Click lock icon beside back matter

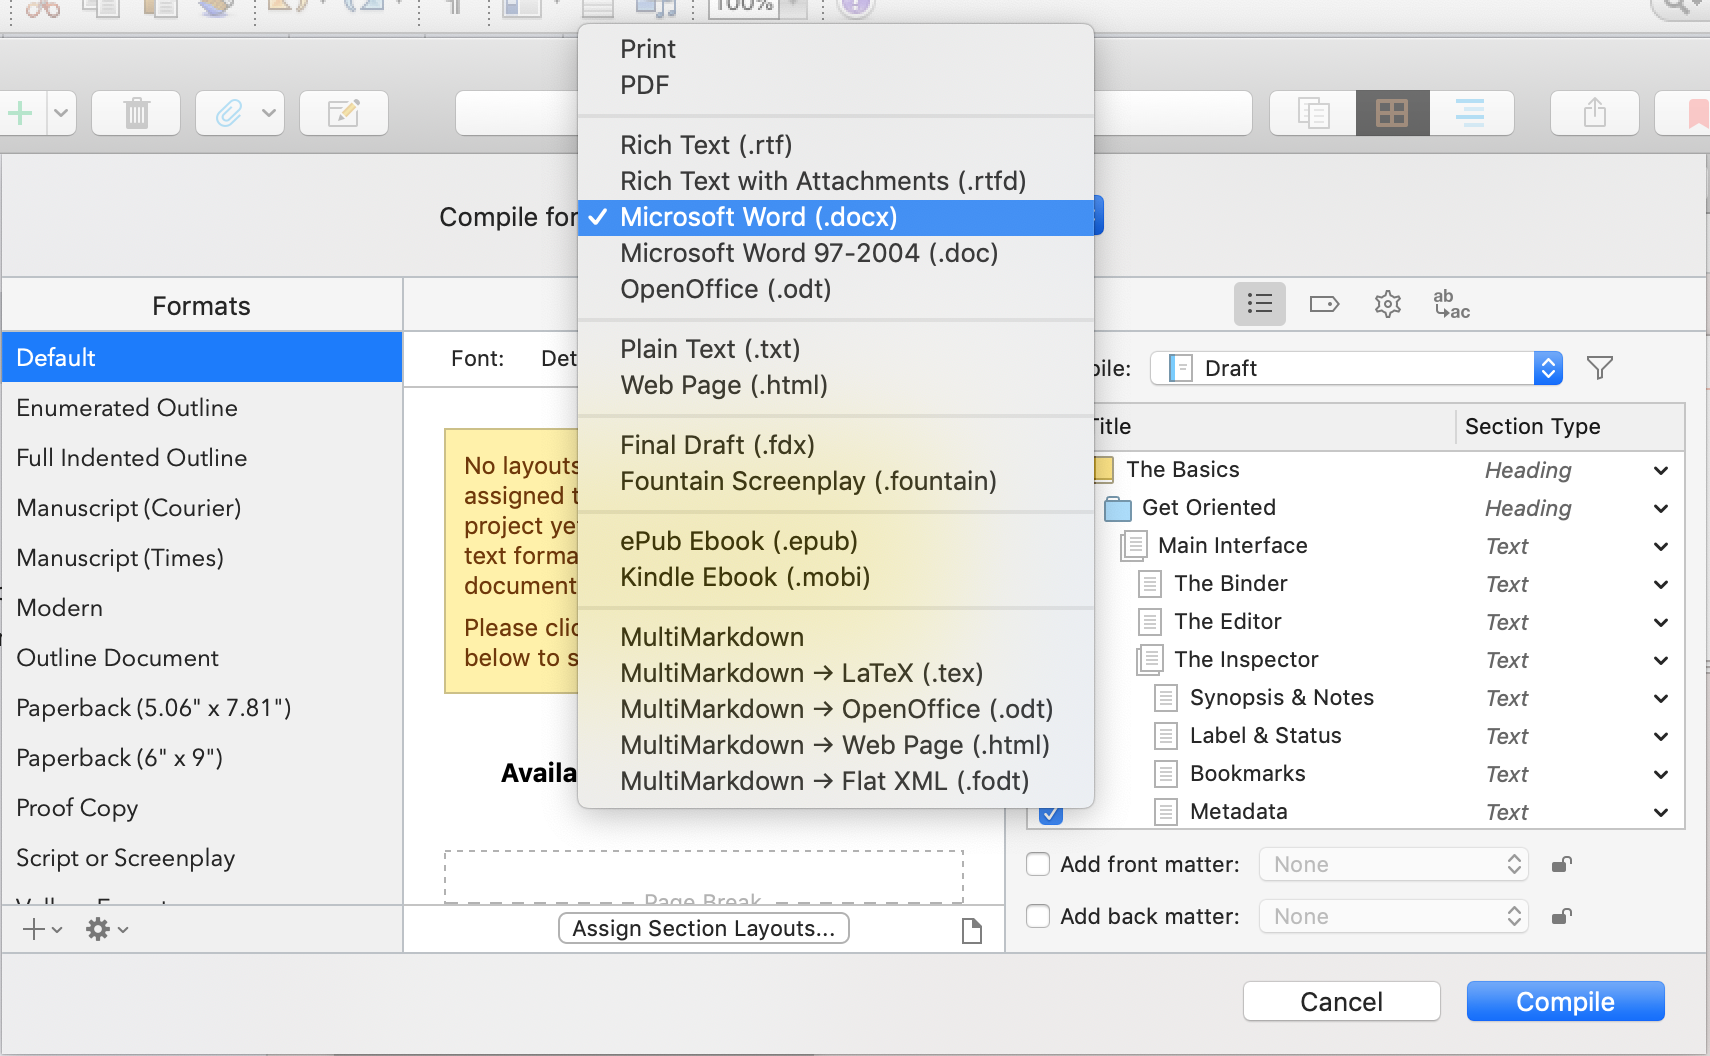(1562, 916)
